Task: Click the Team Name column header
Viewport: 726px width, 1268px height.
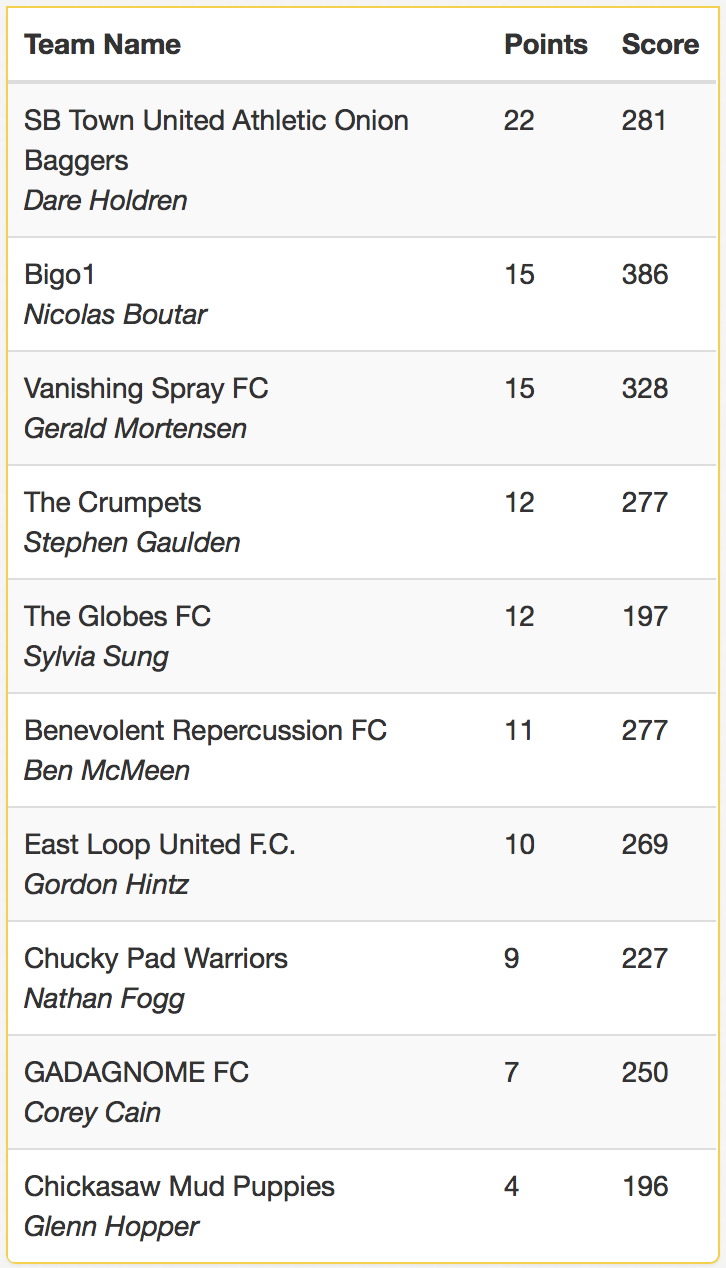Action: (102, 45)
